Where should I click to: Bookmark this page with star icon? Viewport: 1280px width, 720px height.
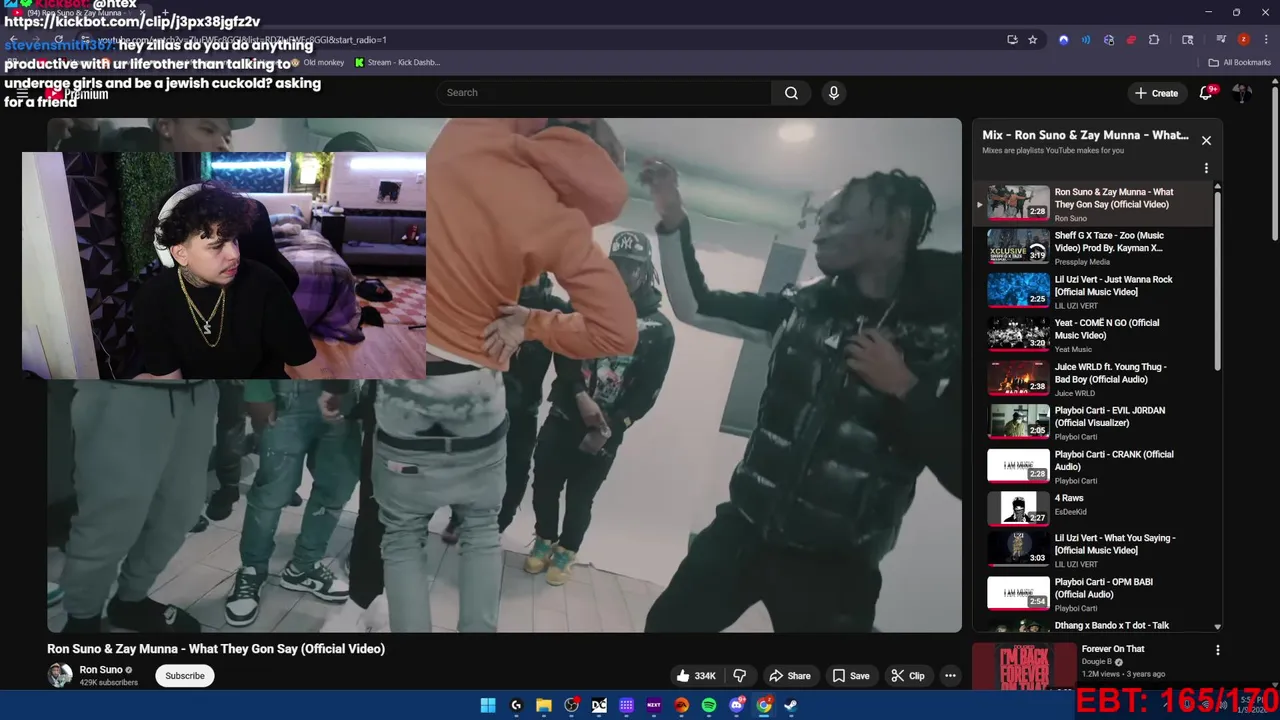tap(1033, 40)
